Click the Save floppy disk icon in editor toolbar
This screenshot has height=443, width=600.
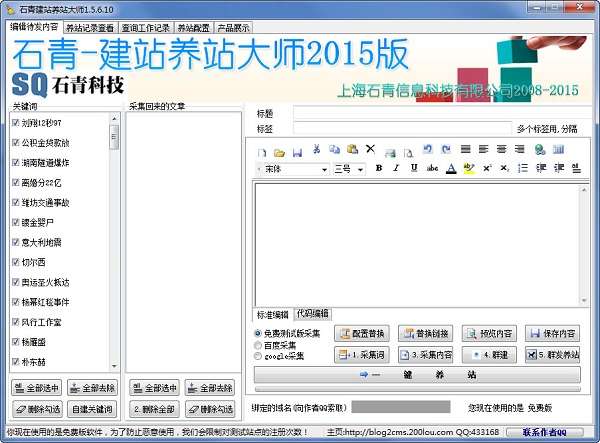[297, 151]
